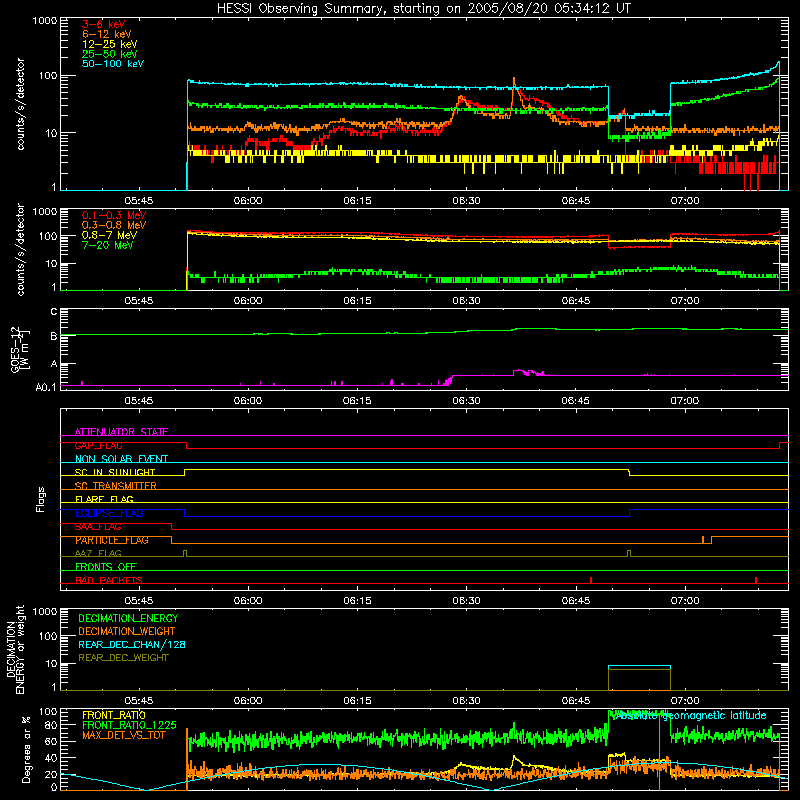Click the 05:45 tick label under the Flags panel
This screenshot has height=800, width=800.
pos(139,601)
